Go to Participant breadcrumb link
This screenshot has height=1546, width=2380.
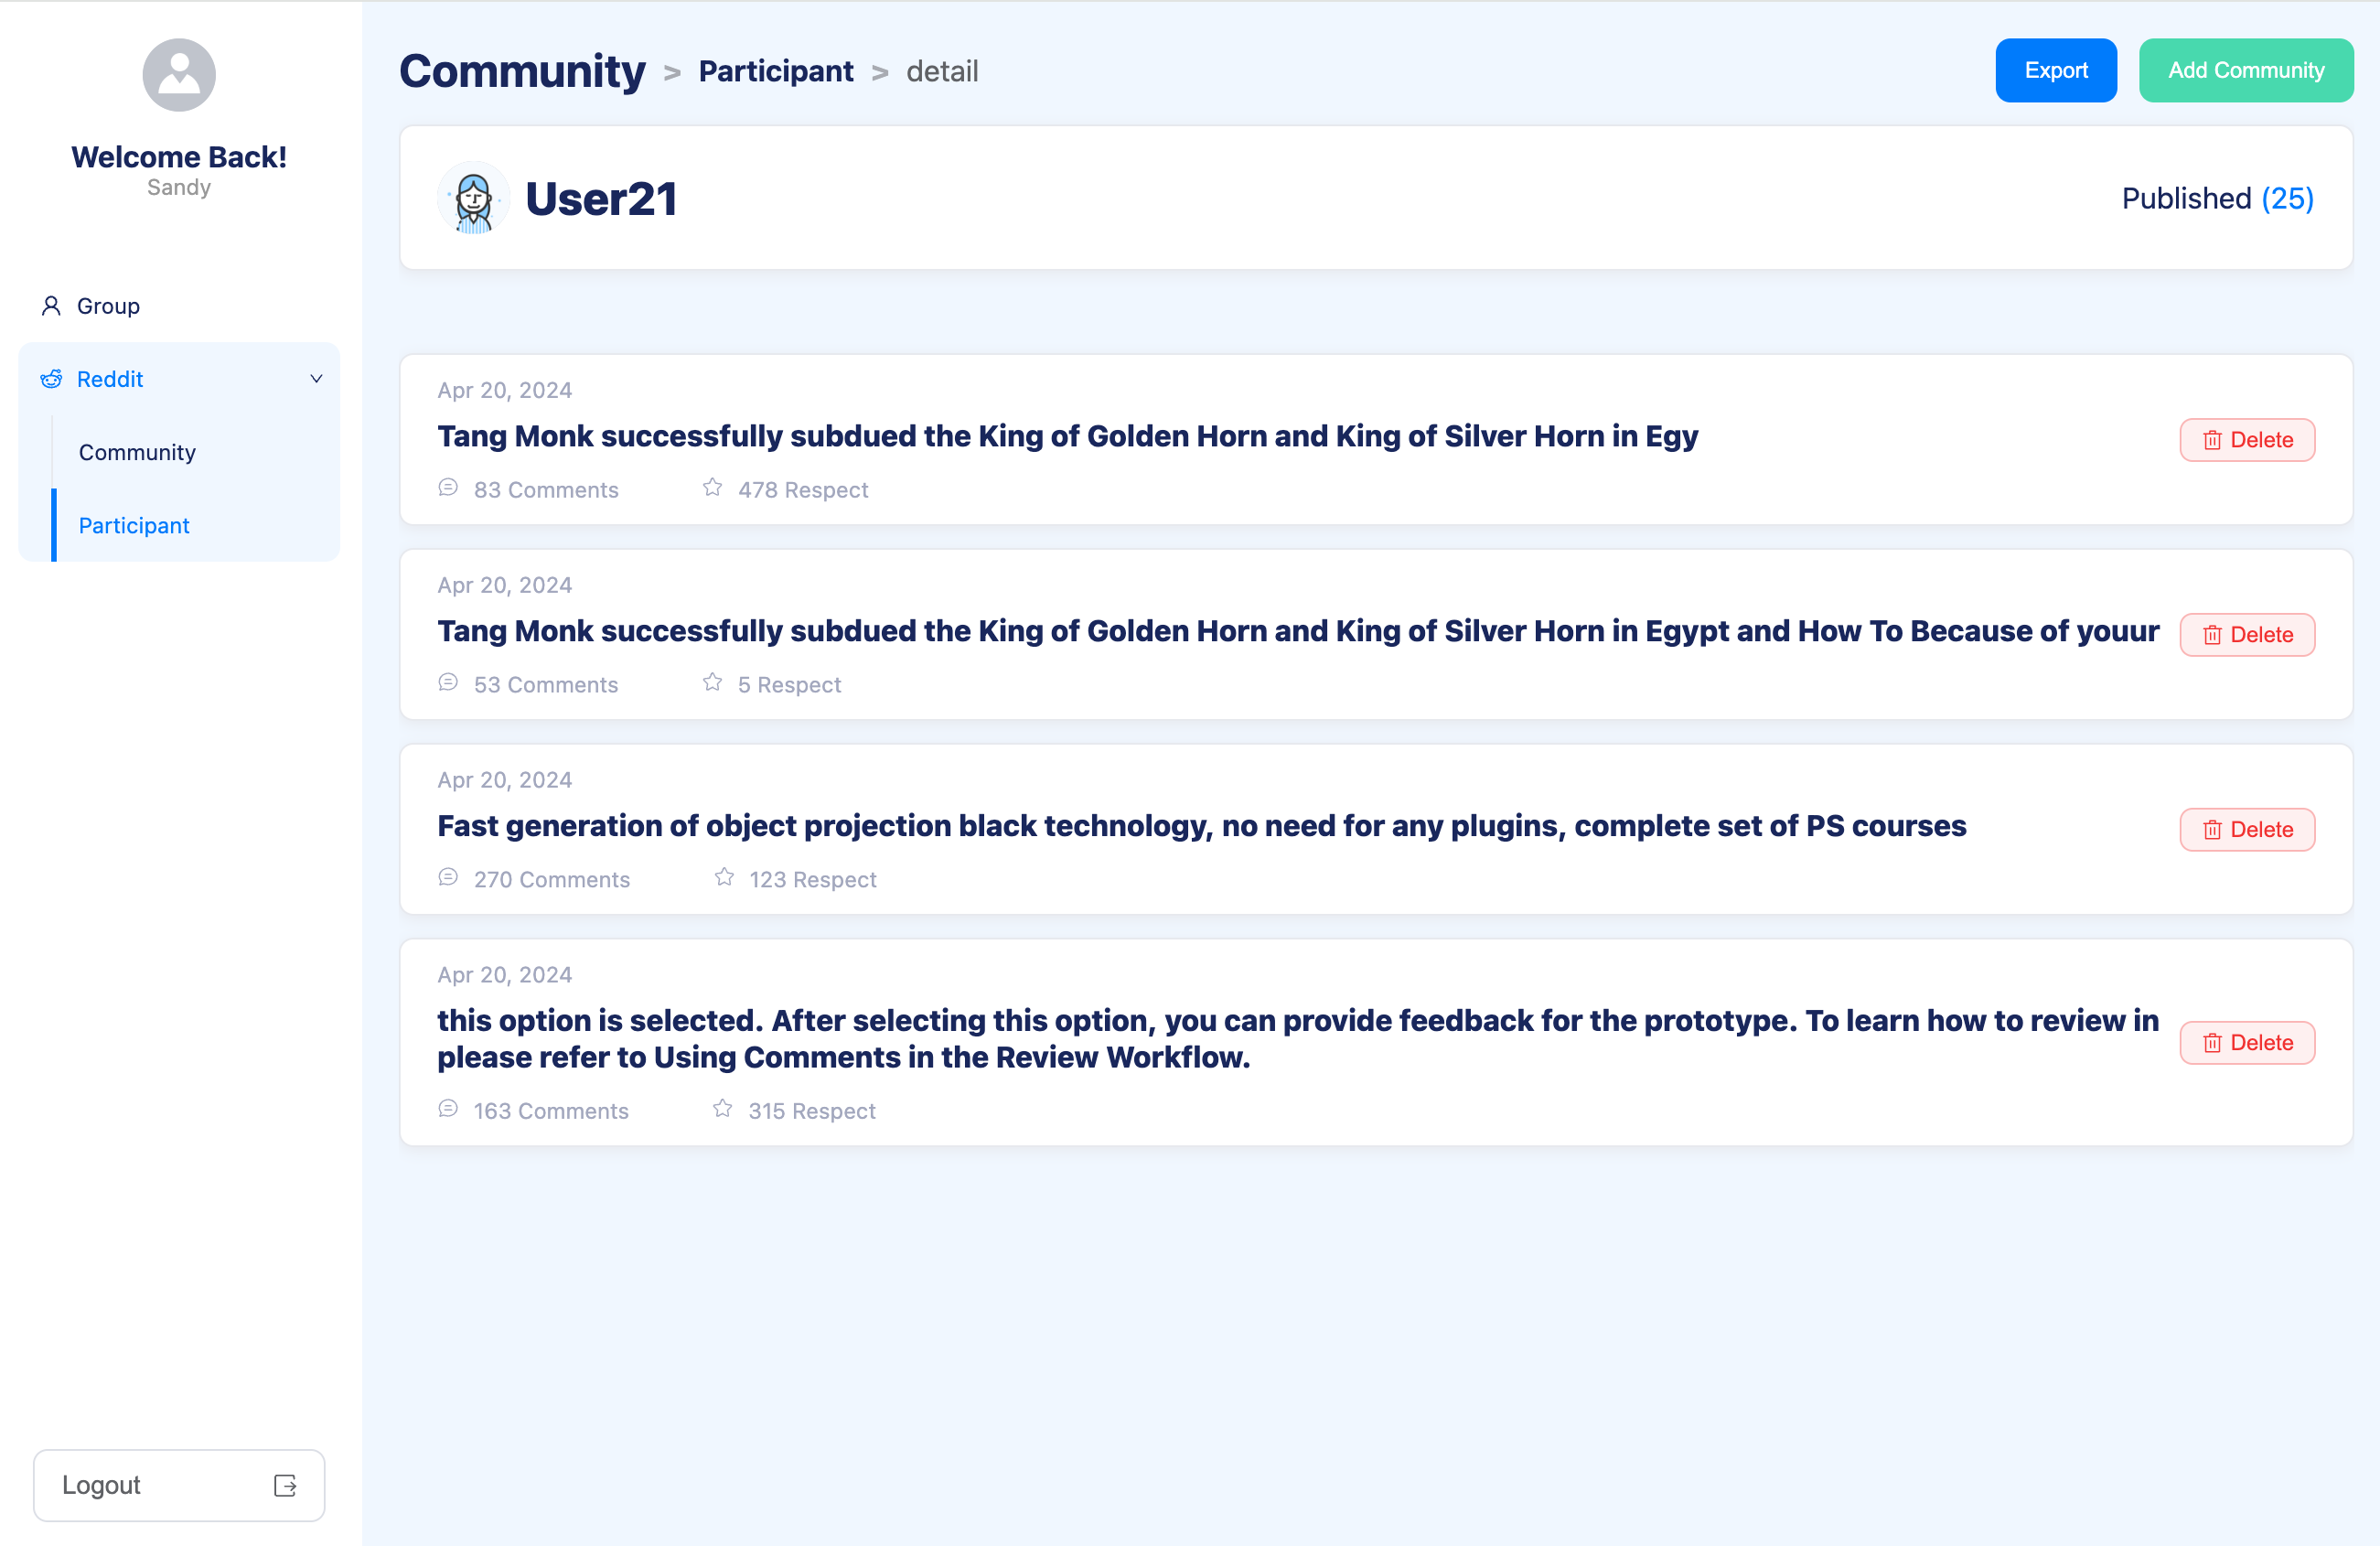pyautogui.click(x=775, y=71)
